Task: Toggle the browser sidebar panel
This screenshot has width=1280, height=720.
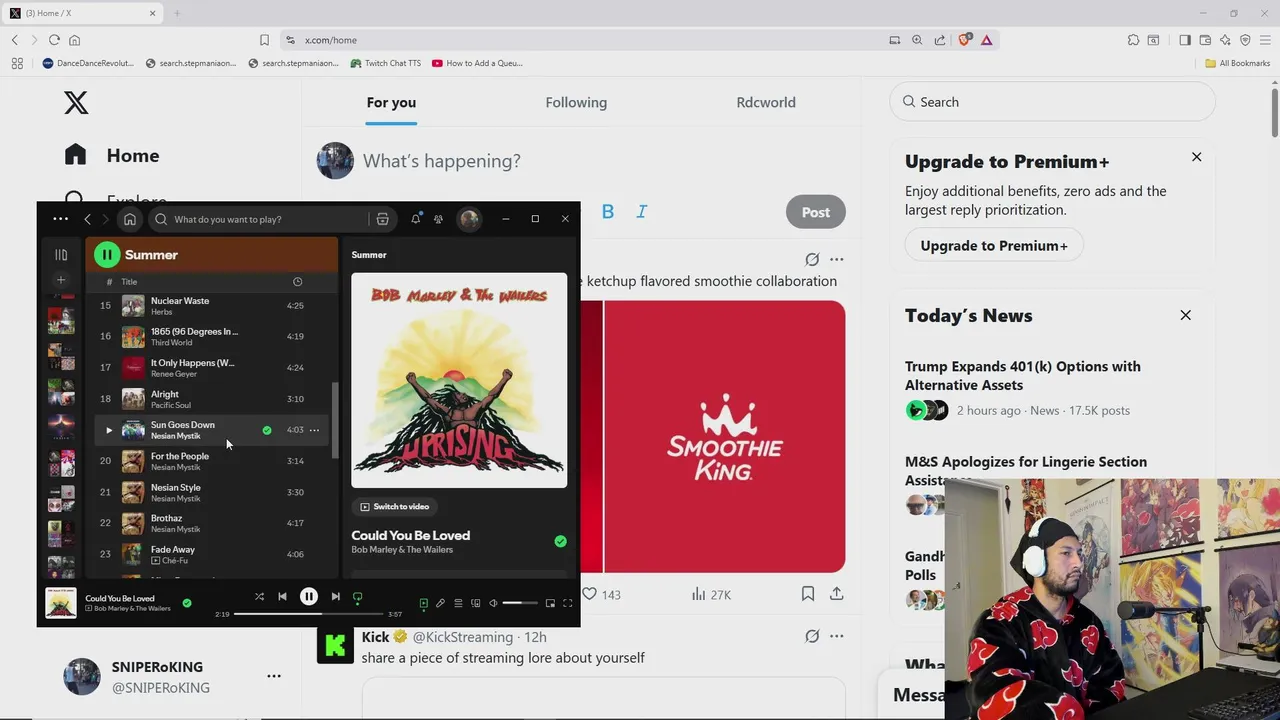Action: (x=1185, y=40)
